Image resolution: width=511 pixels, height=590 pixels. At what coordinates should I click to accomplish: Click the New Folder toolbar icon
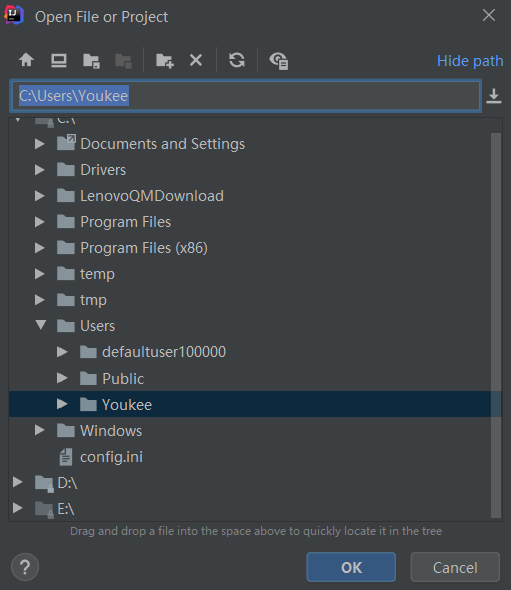tap(165, 61)
